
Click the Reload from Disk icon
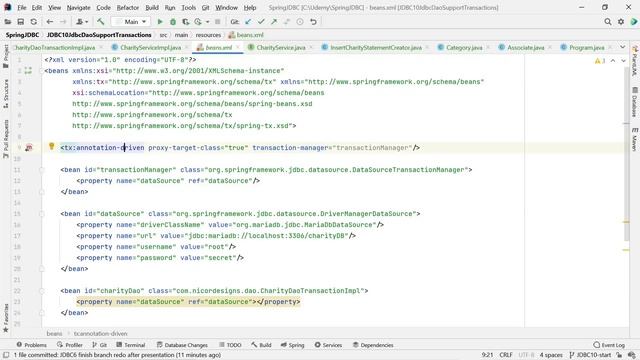[33, 22]
